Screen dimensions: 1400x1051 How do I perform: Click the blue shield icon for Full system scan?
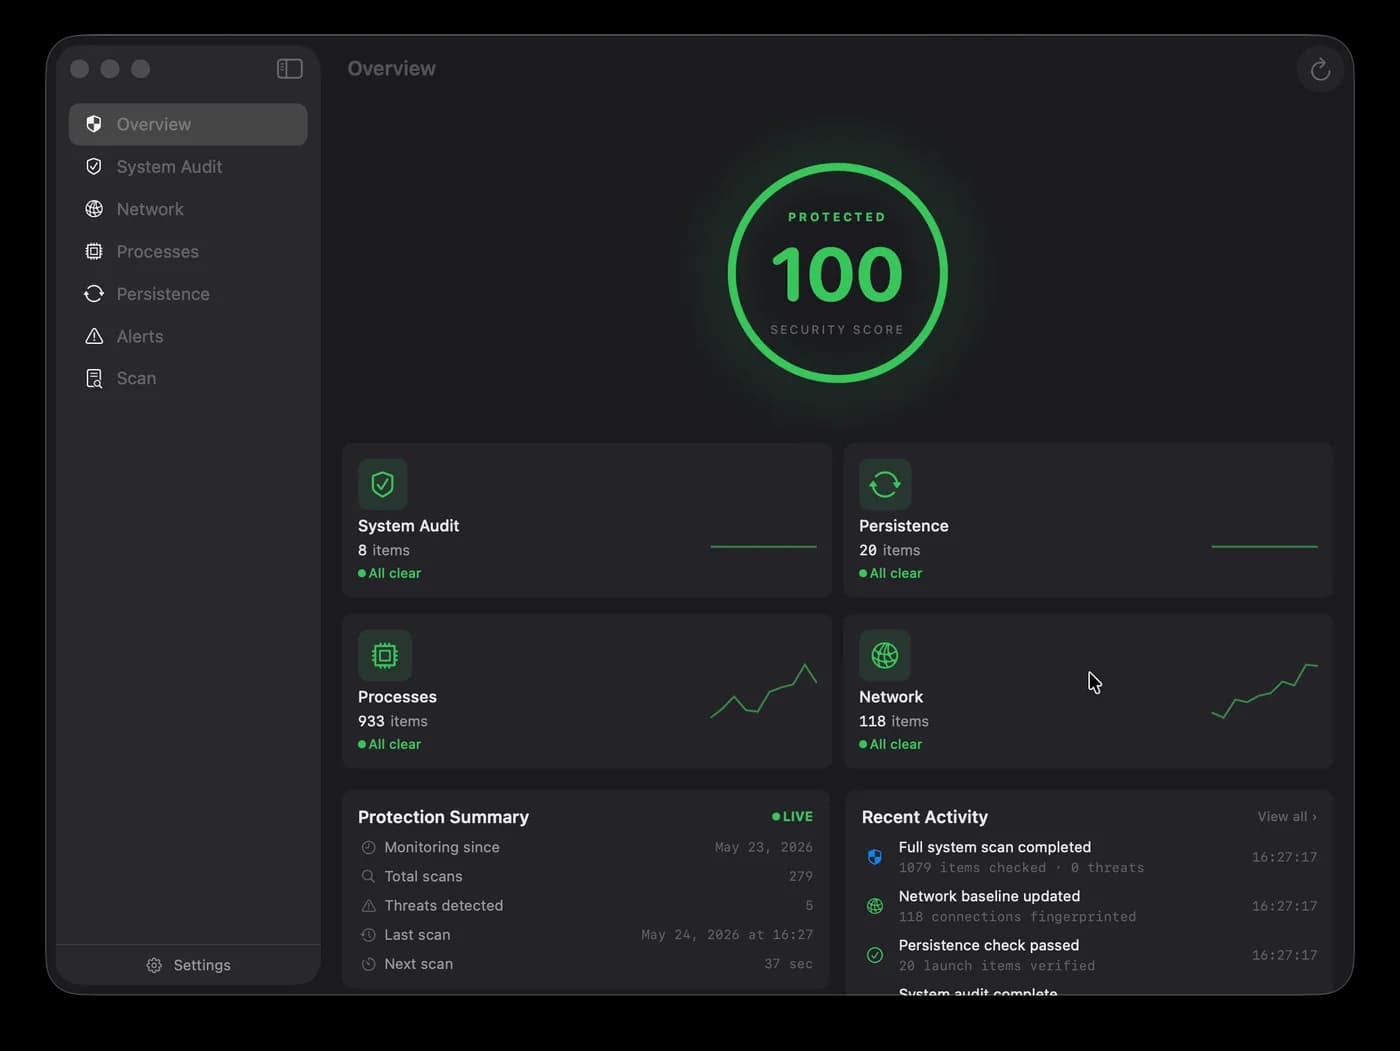[875, 857]
